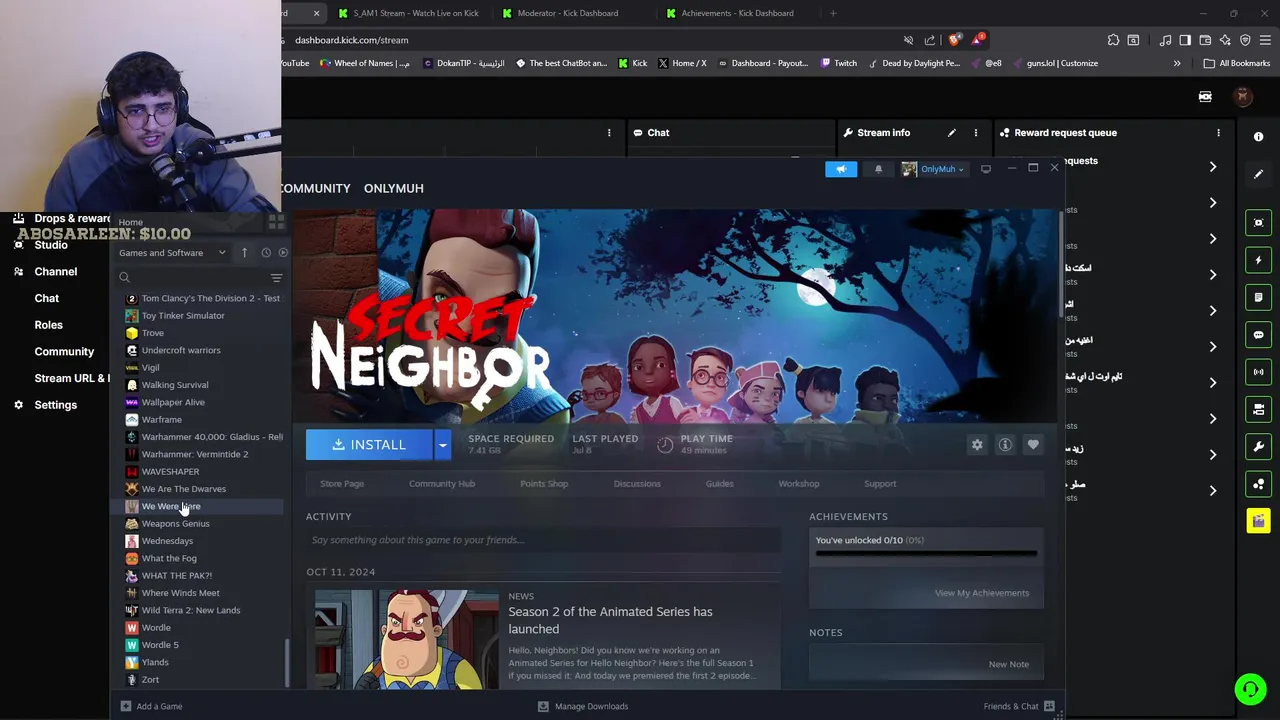Click the Kick profile avatar
The width and height of the screenshot is (1280, 720).
[x=1242, y=97]
